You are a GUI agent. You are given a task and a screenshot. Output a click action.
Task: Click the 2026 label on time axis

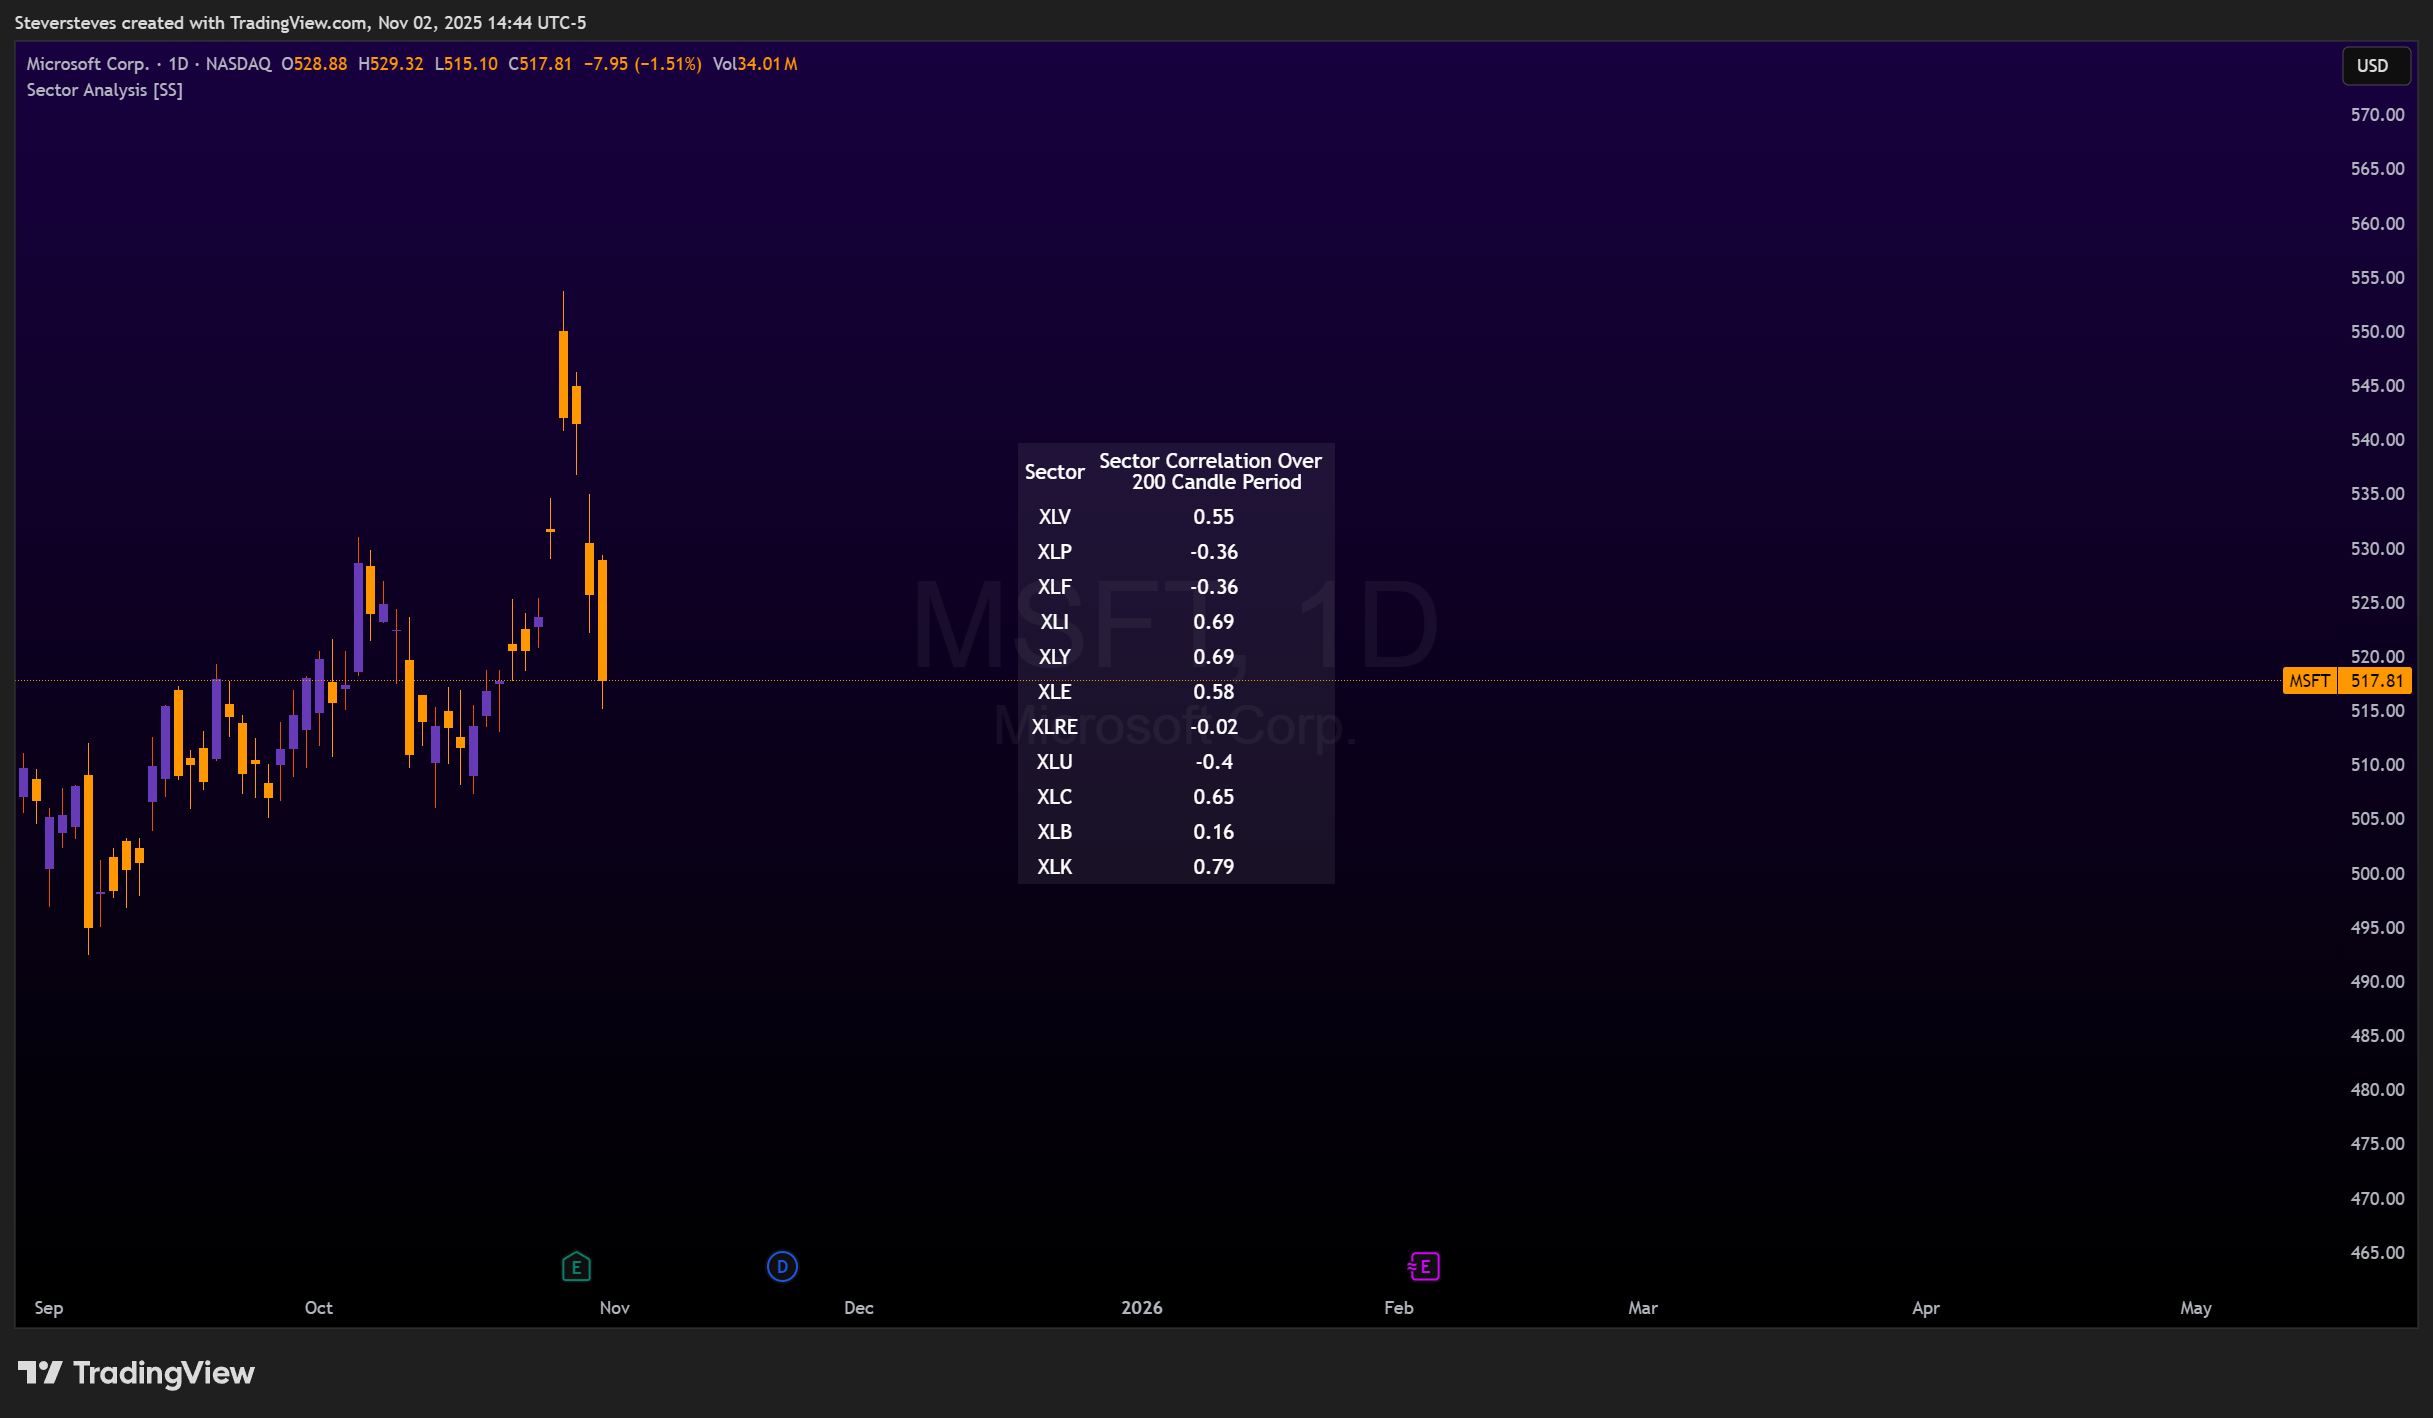click(x=1142, y=1308)
